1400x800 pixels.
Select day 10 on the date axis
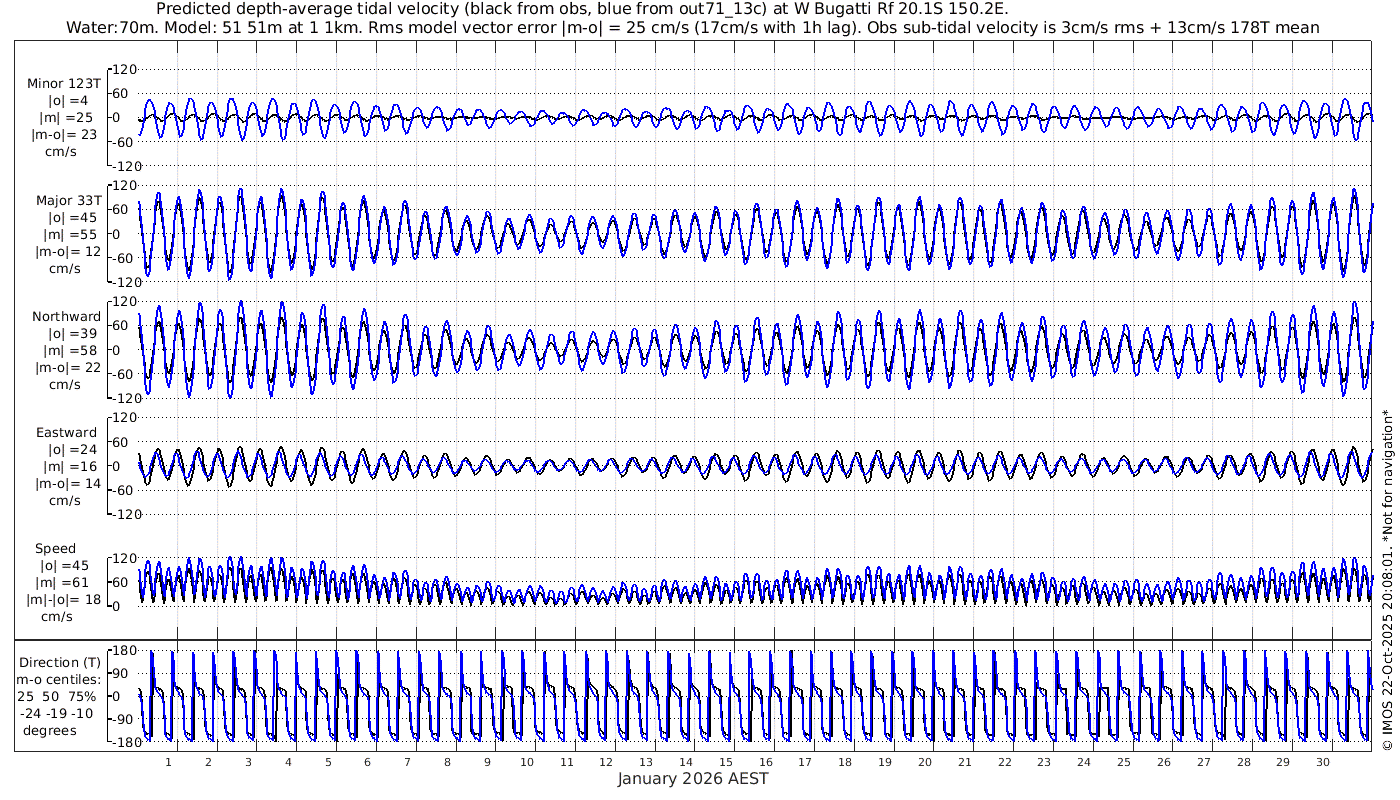527,762
